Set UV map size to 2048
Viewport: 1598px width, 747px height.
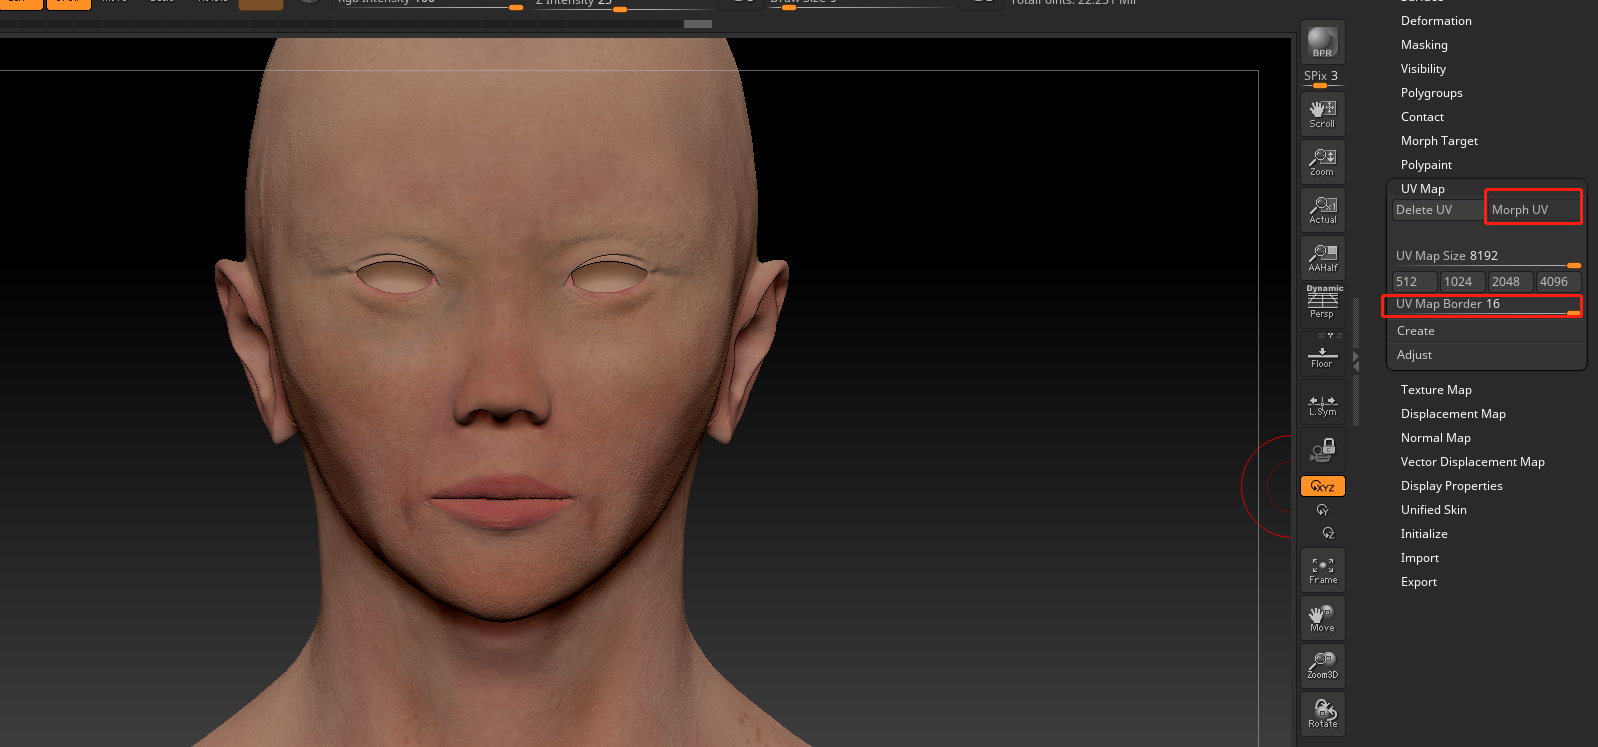click(1510, 282)
